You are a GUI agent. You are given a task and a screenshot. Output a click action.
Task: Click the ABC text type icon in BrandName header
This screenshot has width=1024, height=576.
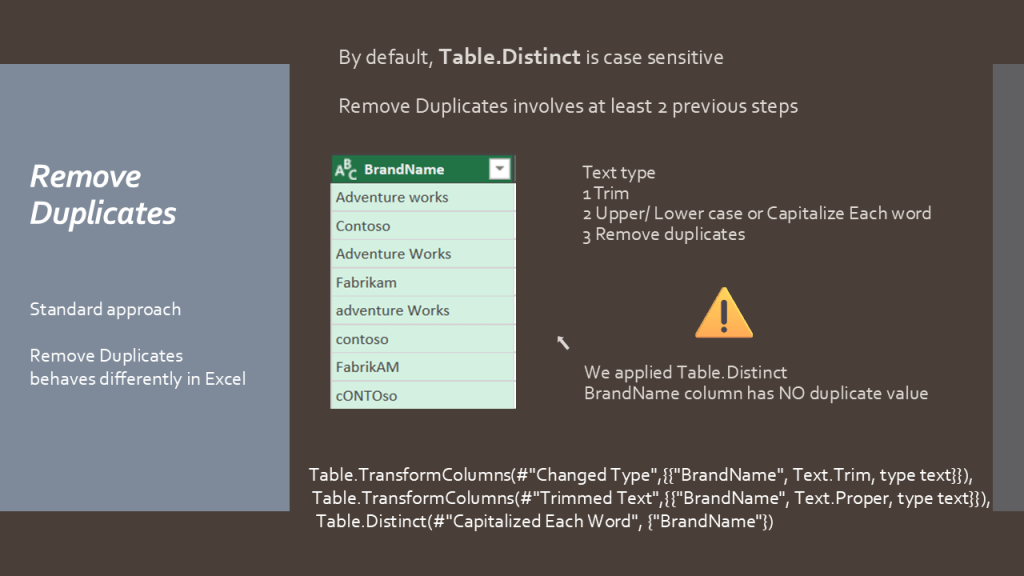[x=346, y=170]
